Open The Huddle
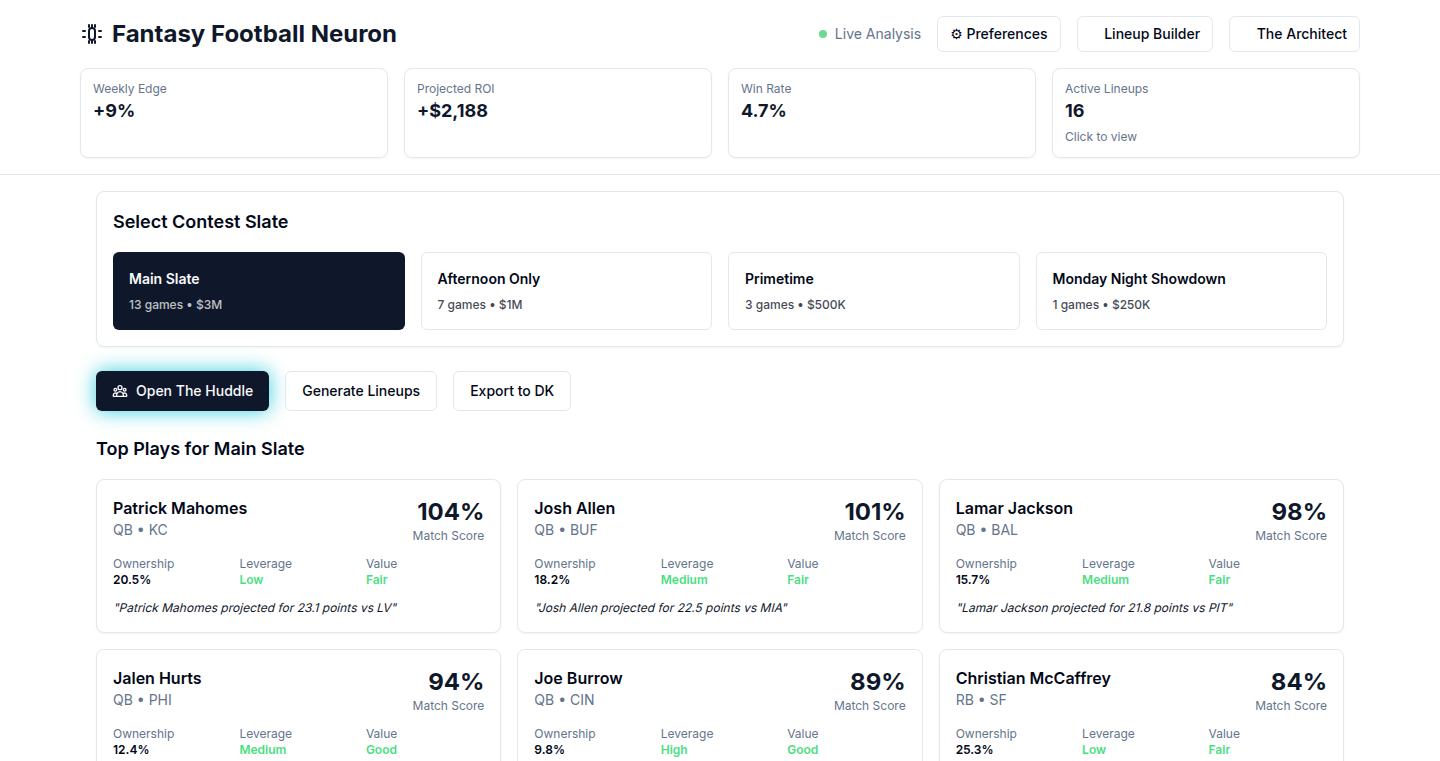Viewport: 1440px width, 761px height. pyautogui.click(x=182, y=391)
